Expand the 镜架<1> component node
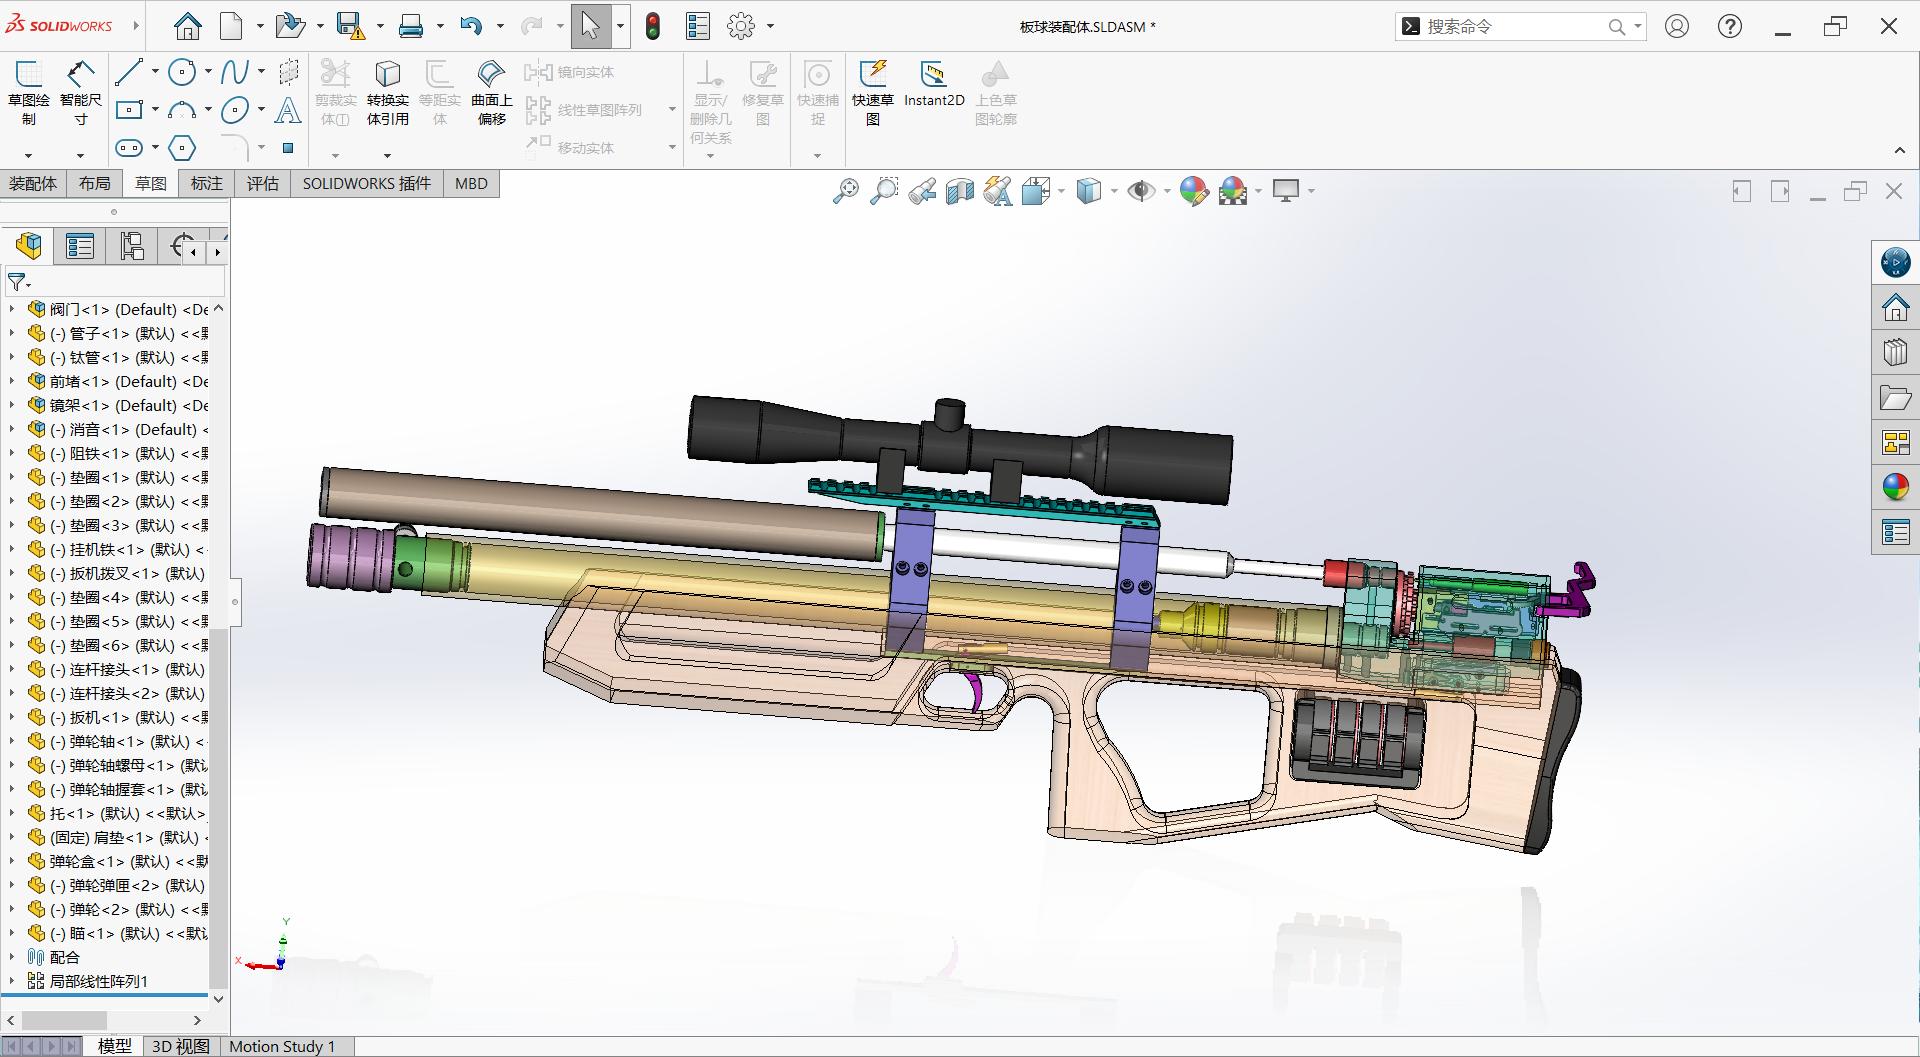Screen dimensions: 1920x1057 11,405
